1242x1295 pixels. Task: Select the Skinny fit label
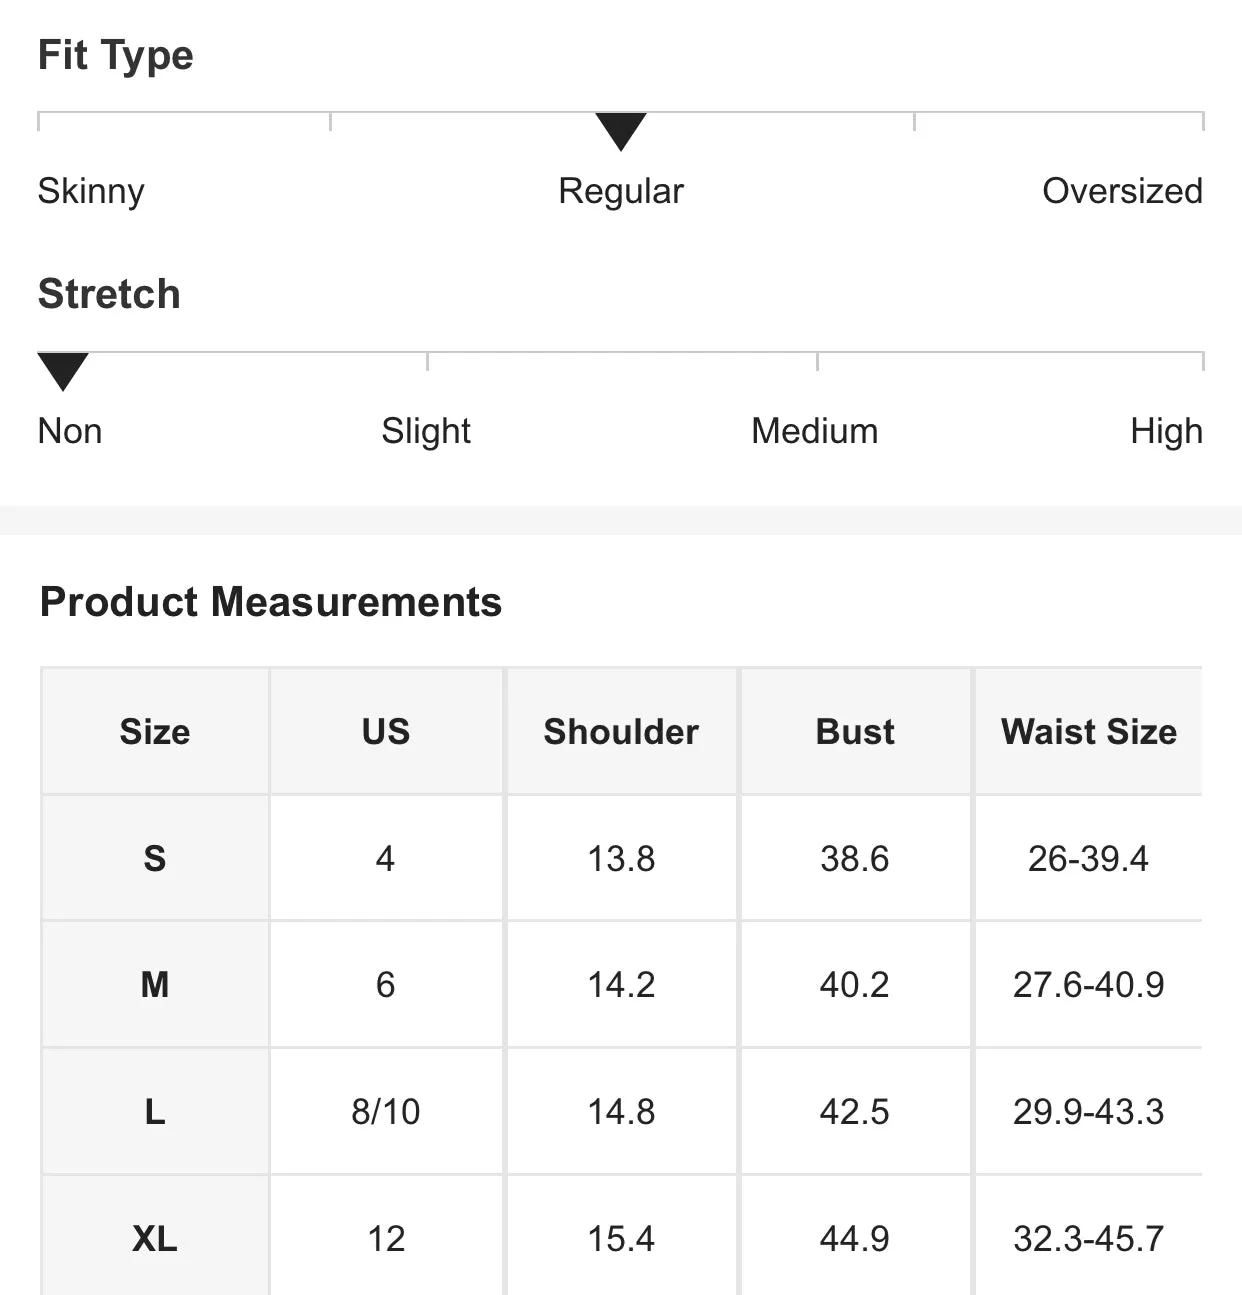coord(91,192)
